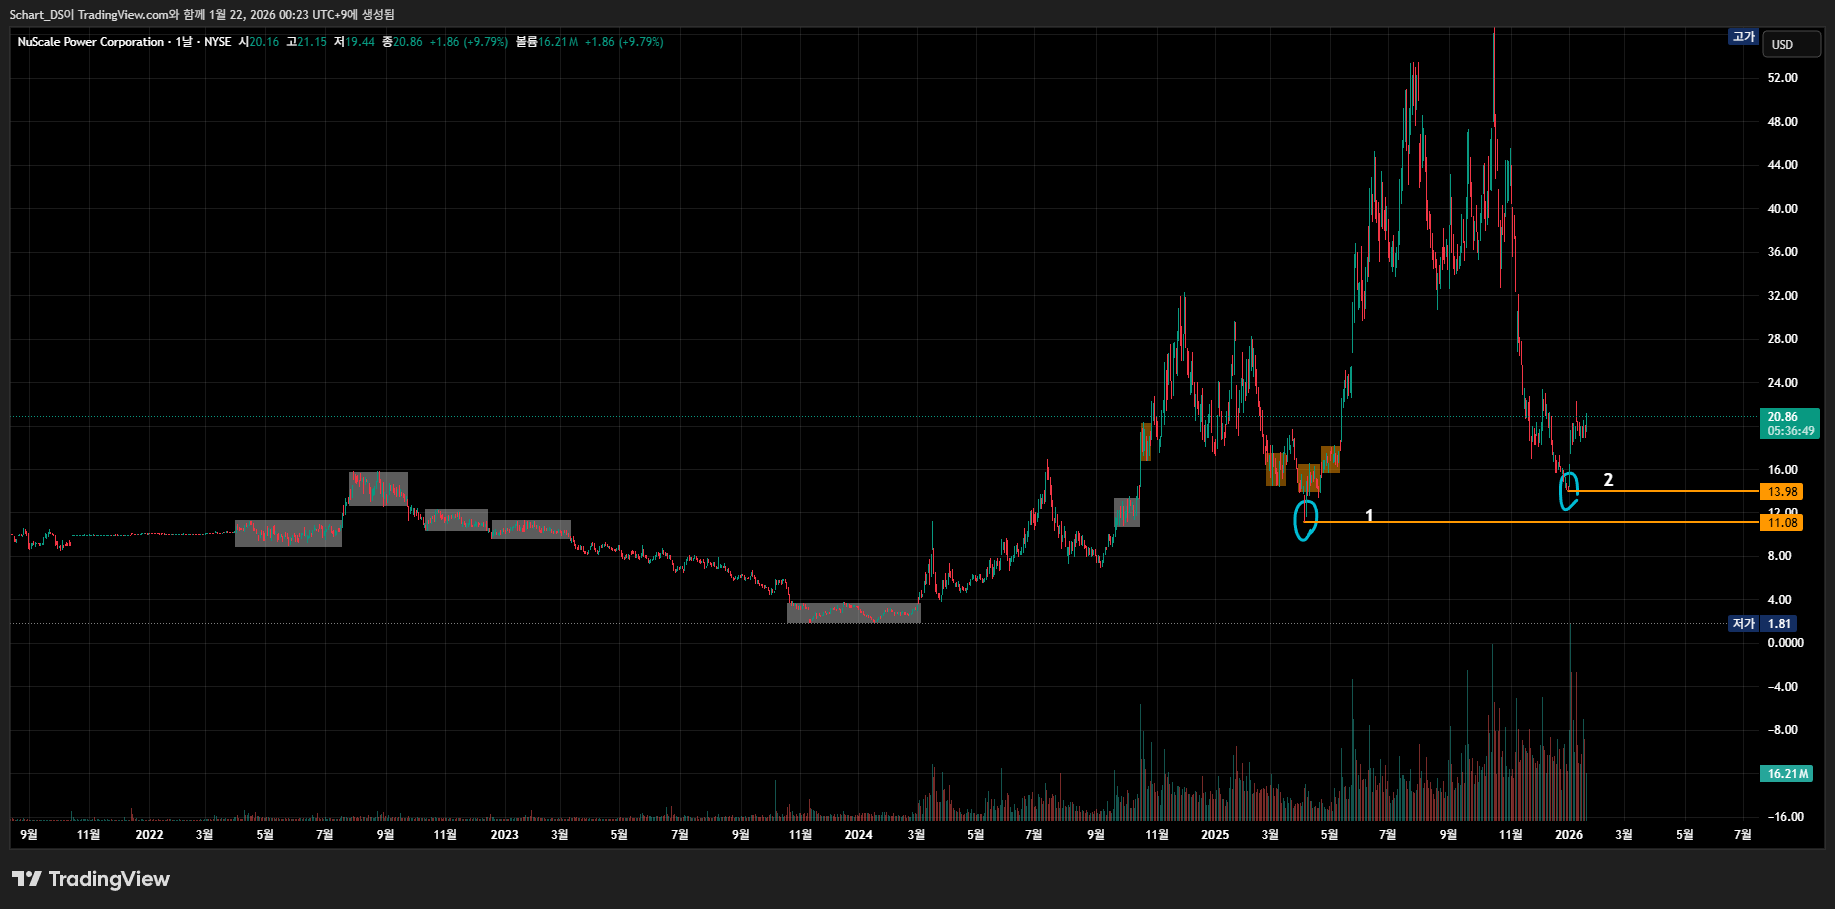
Task: Click the 40.00 price axis label
Action: [1782, 209]
